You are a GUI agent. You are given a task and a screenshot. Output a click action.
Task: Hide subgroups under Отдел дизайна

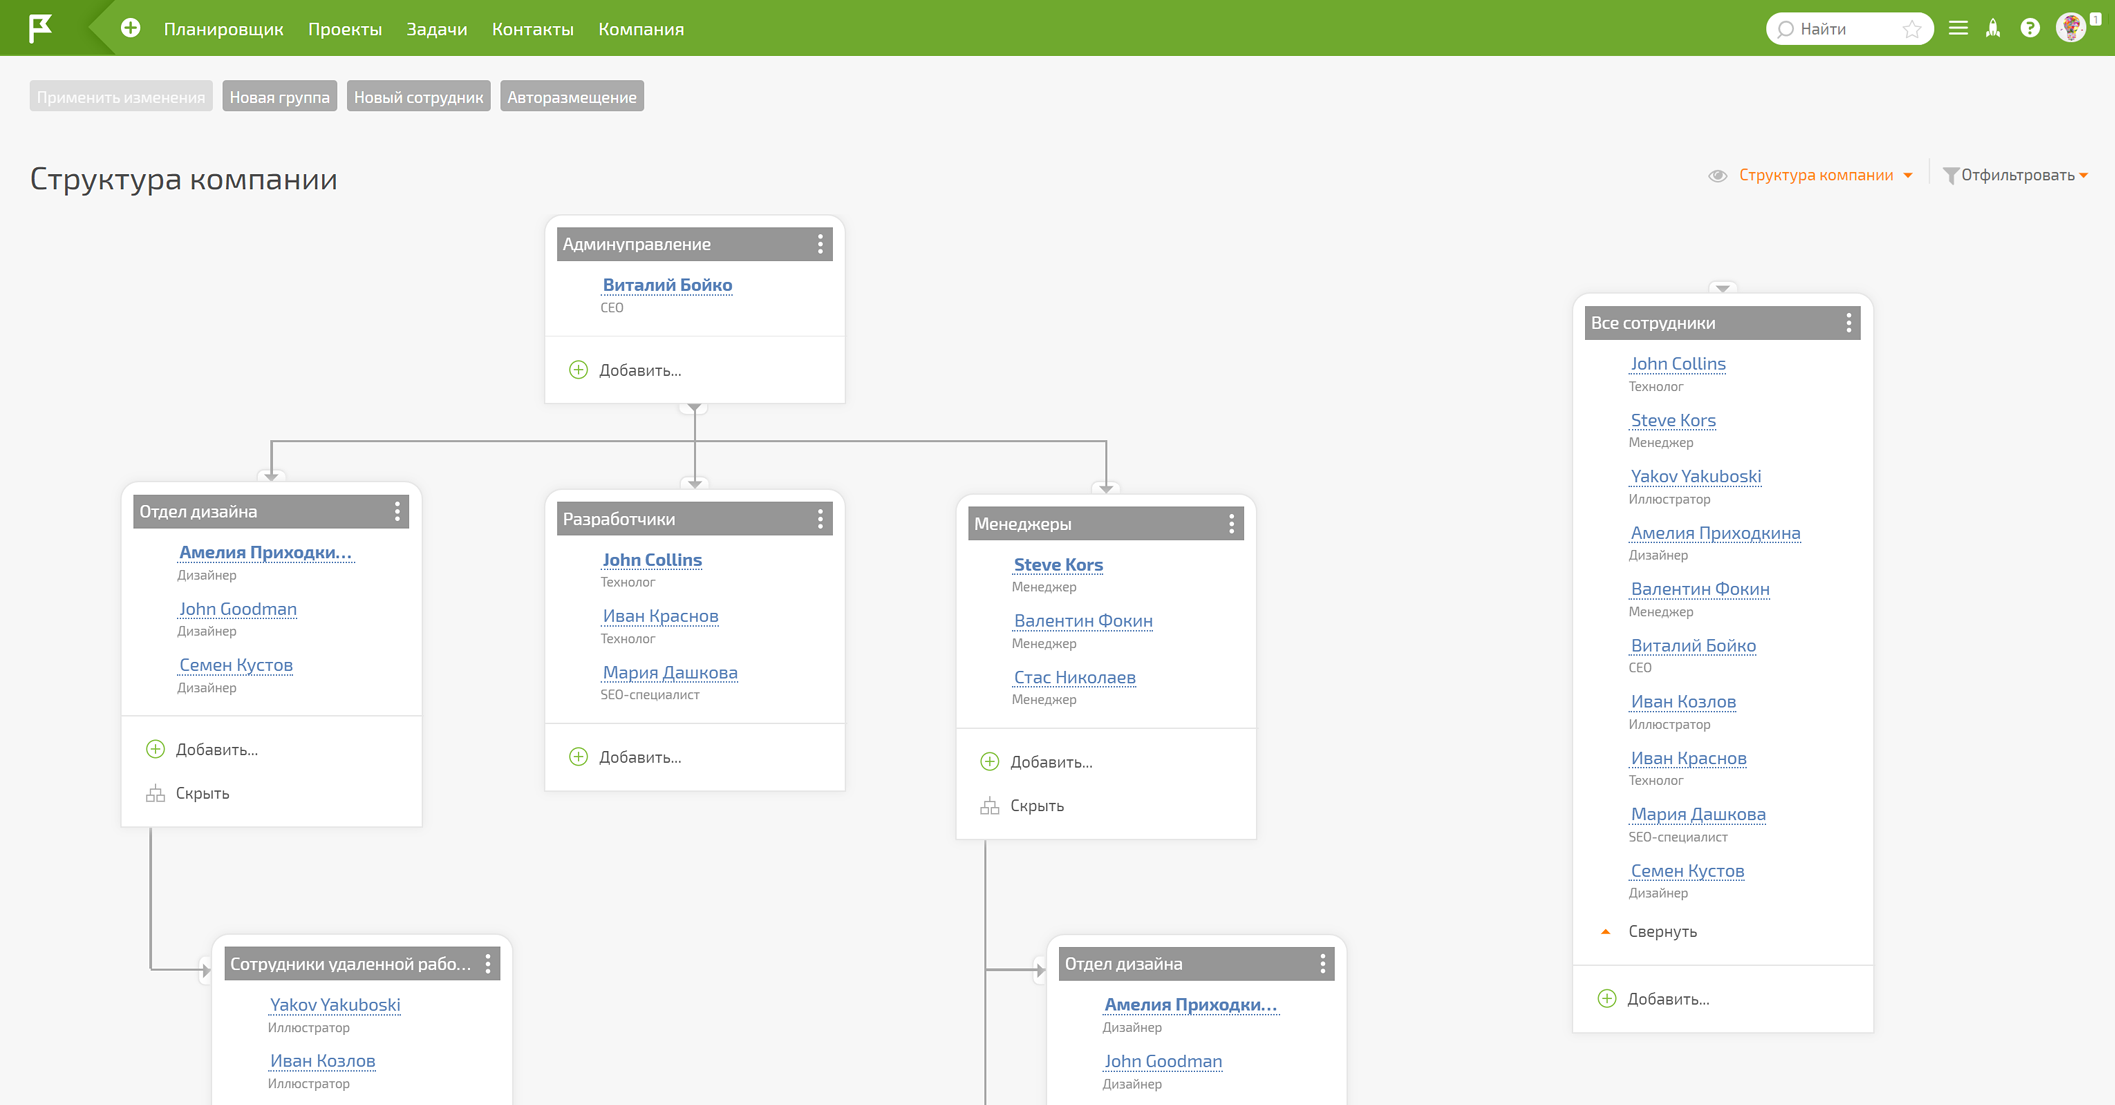point(202,793)
